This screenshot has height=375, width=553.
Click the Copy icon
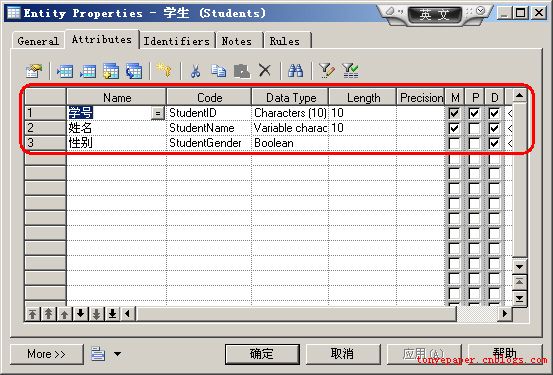tap(218, 71)
